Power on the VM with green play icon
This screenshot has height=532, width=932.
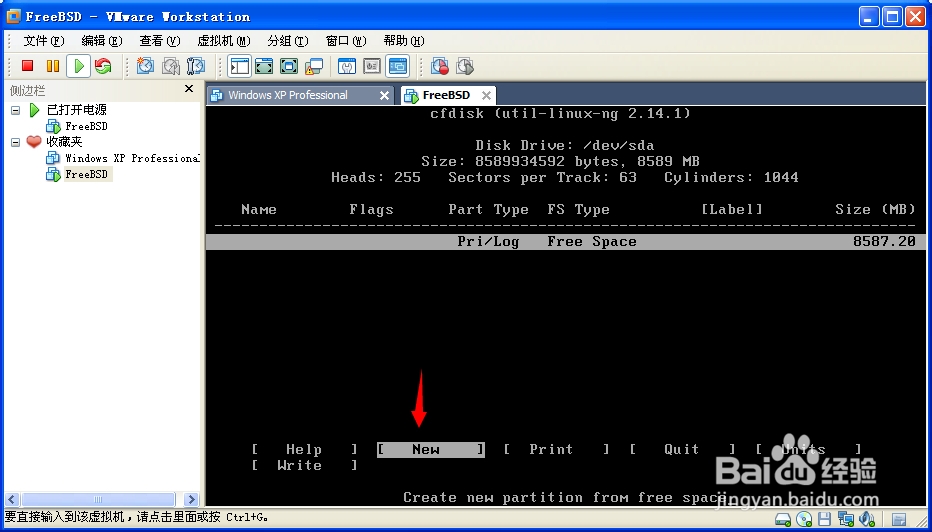tap(78, 66)
